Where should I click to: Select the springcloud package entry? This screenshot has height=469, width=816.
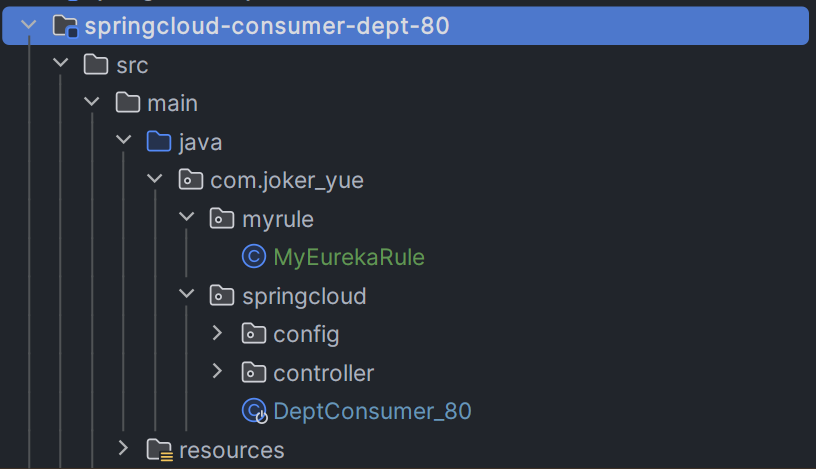tap(304, 296)
